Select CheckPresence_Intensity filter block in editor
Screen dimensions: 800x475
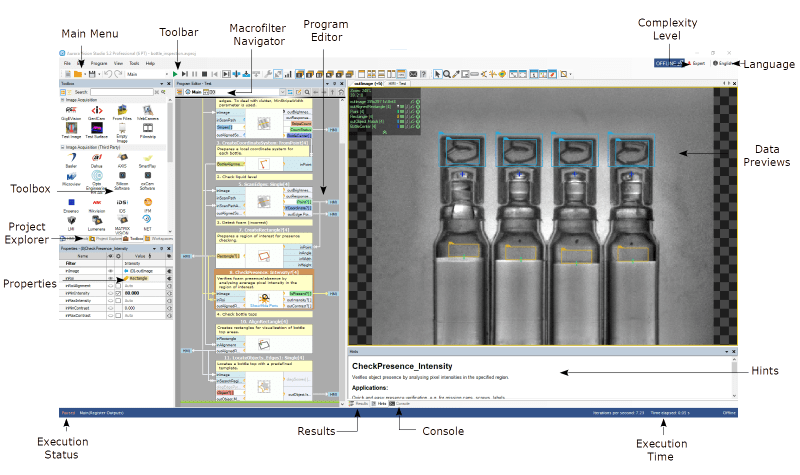pos(264,290)
